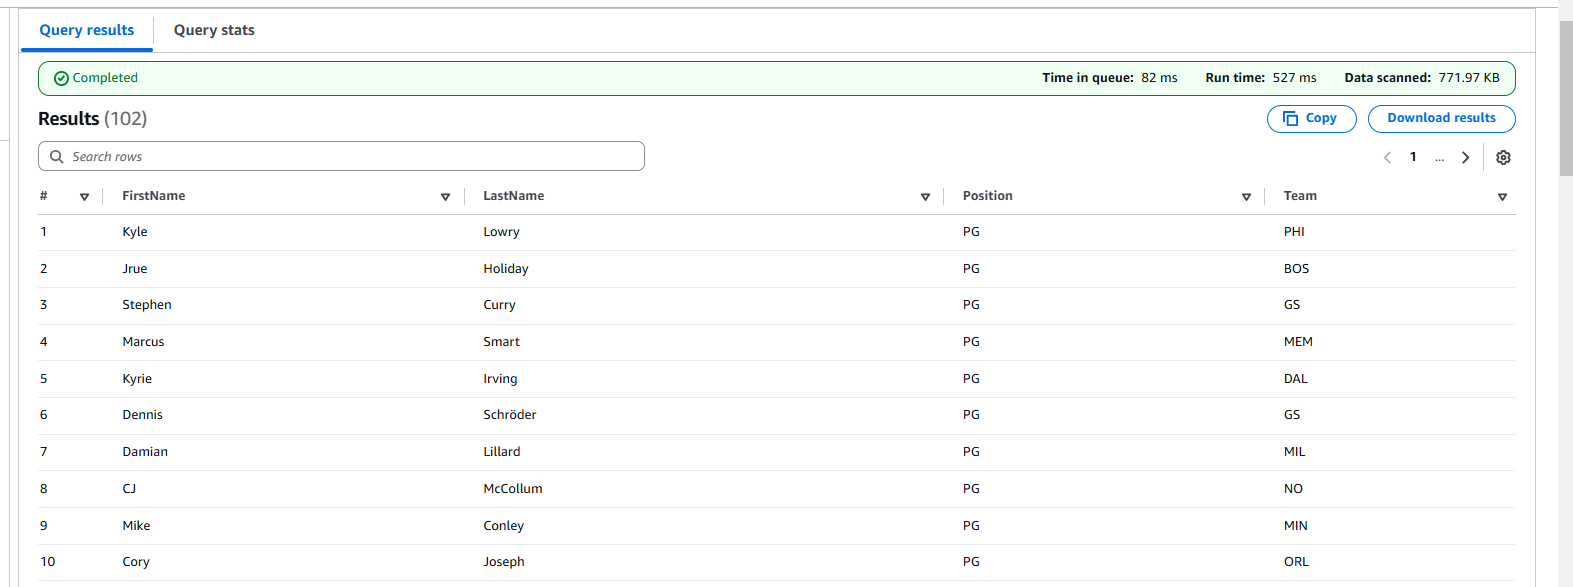The image size is (1573, 587).
Task: Select the Query results tab
Action: click(87, 30)
